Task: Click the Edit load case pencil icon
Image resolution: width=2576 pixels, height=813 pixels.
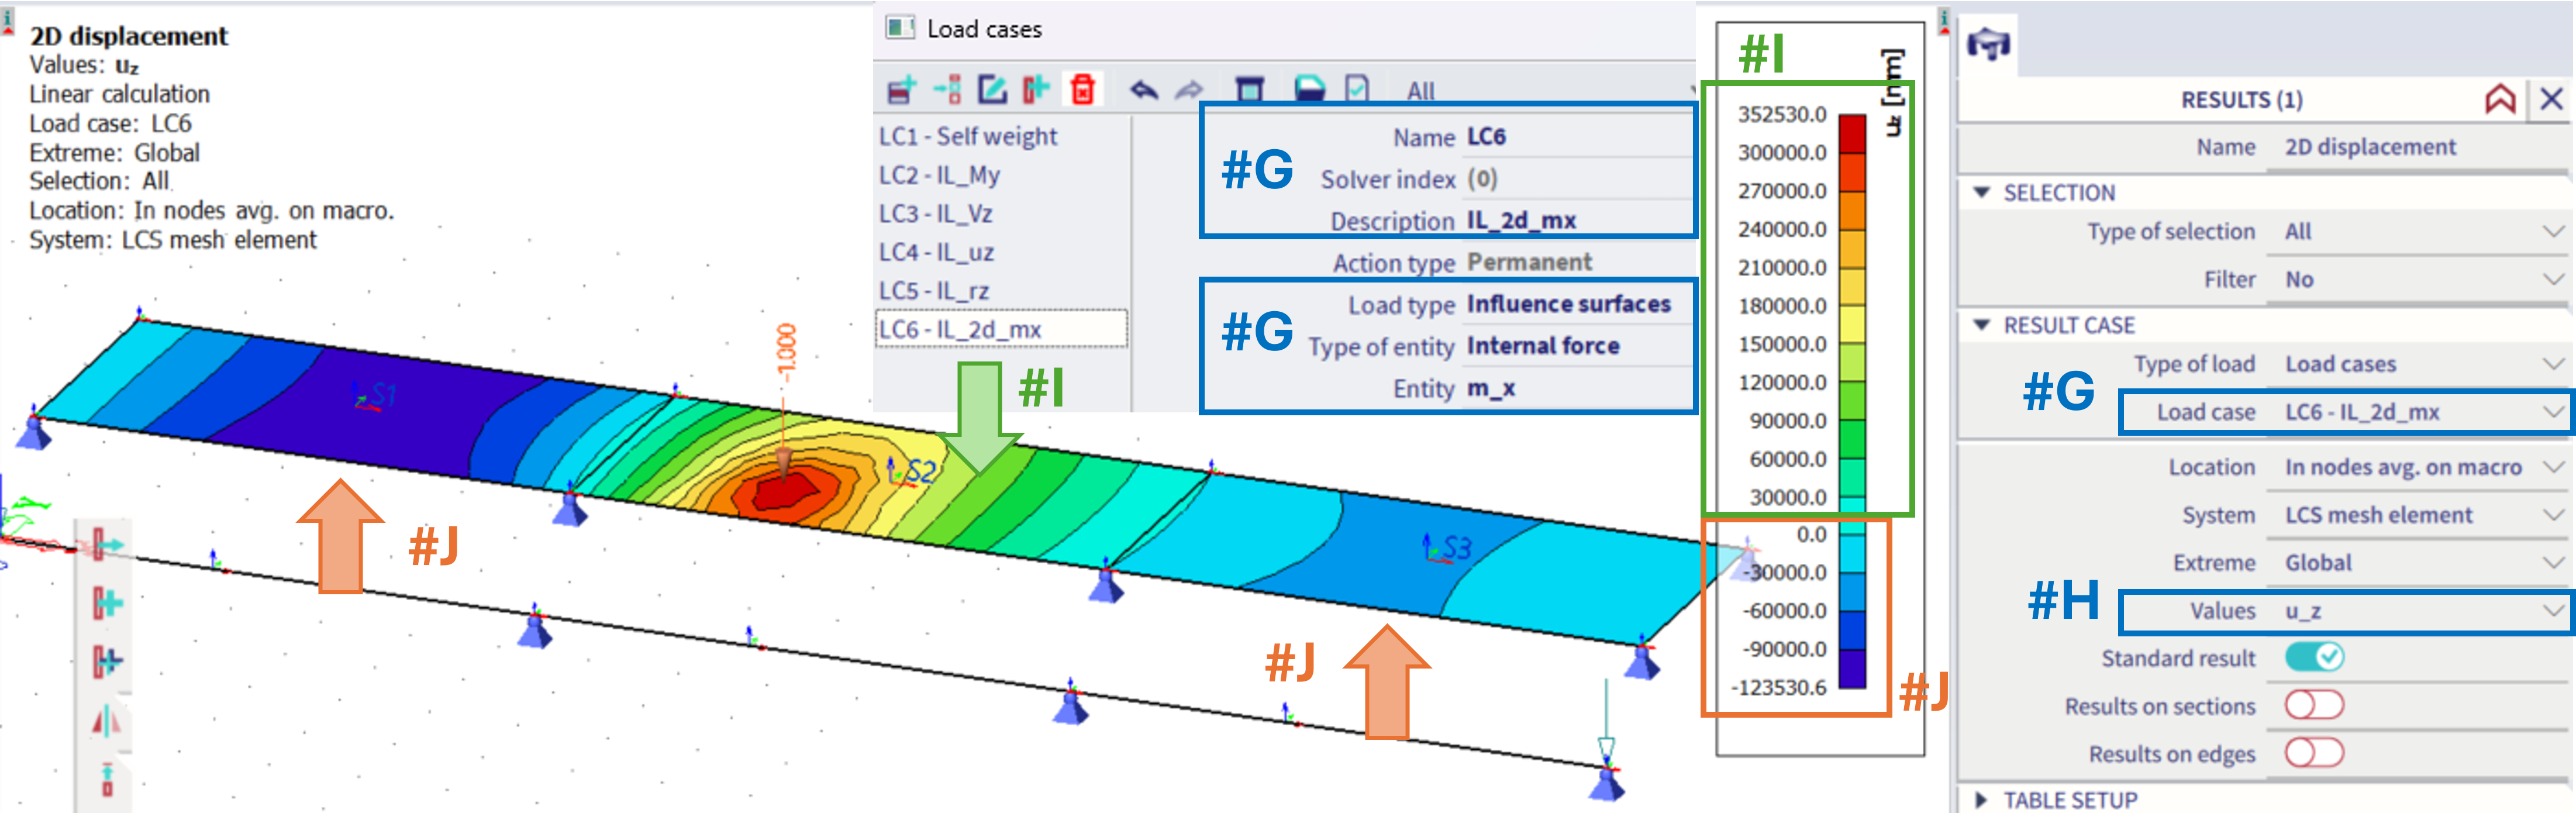Action: coord(992,90)
